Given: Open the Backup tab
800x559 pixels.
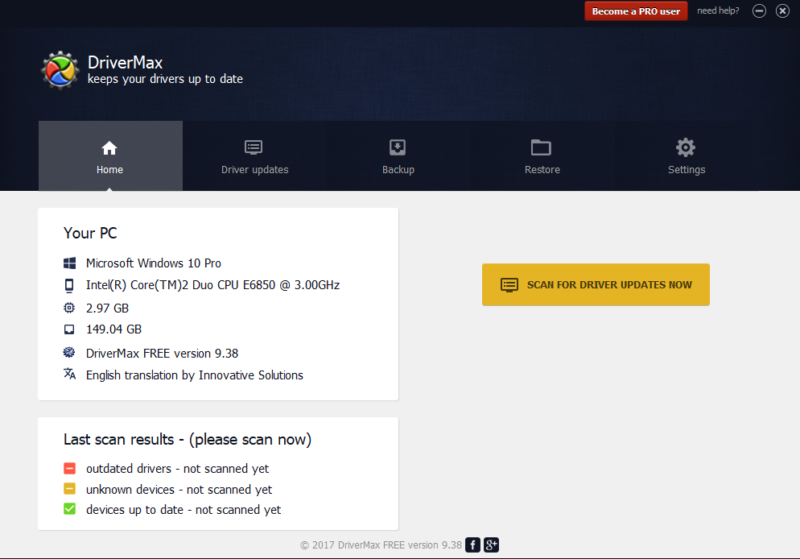Looking at the screenshot, I should (x=398, y=156).
